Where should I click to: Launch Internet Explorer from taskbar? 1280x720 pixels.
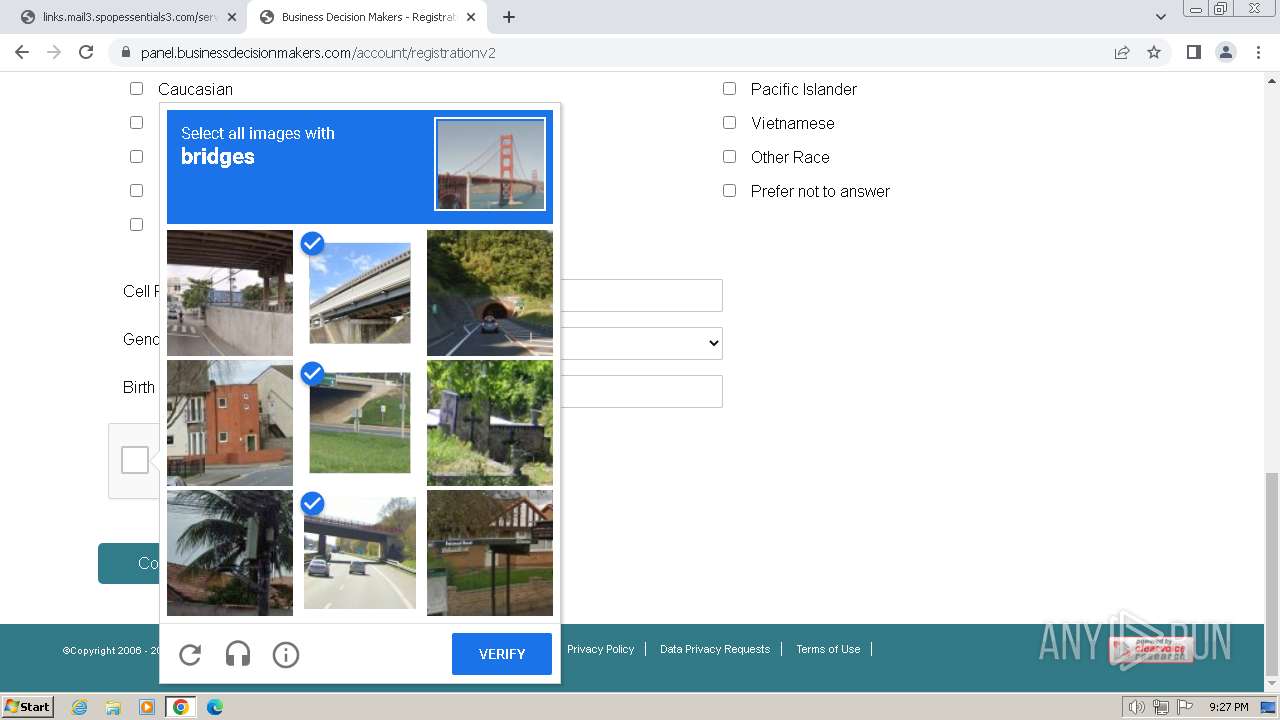coord(80,707)
